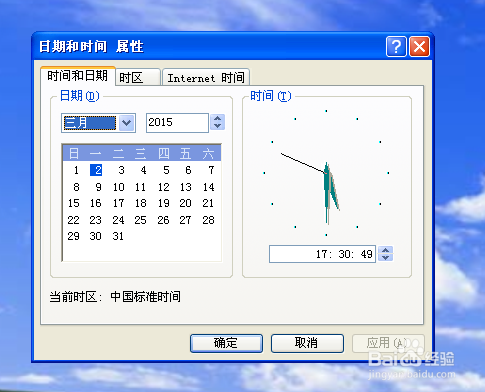The image size is (485, 392).
Task: Select day 17 in the calendar
Action: [119, 203]
